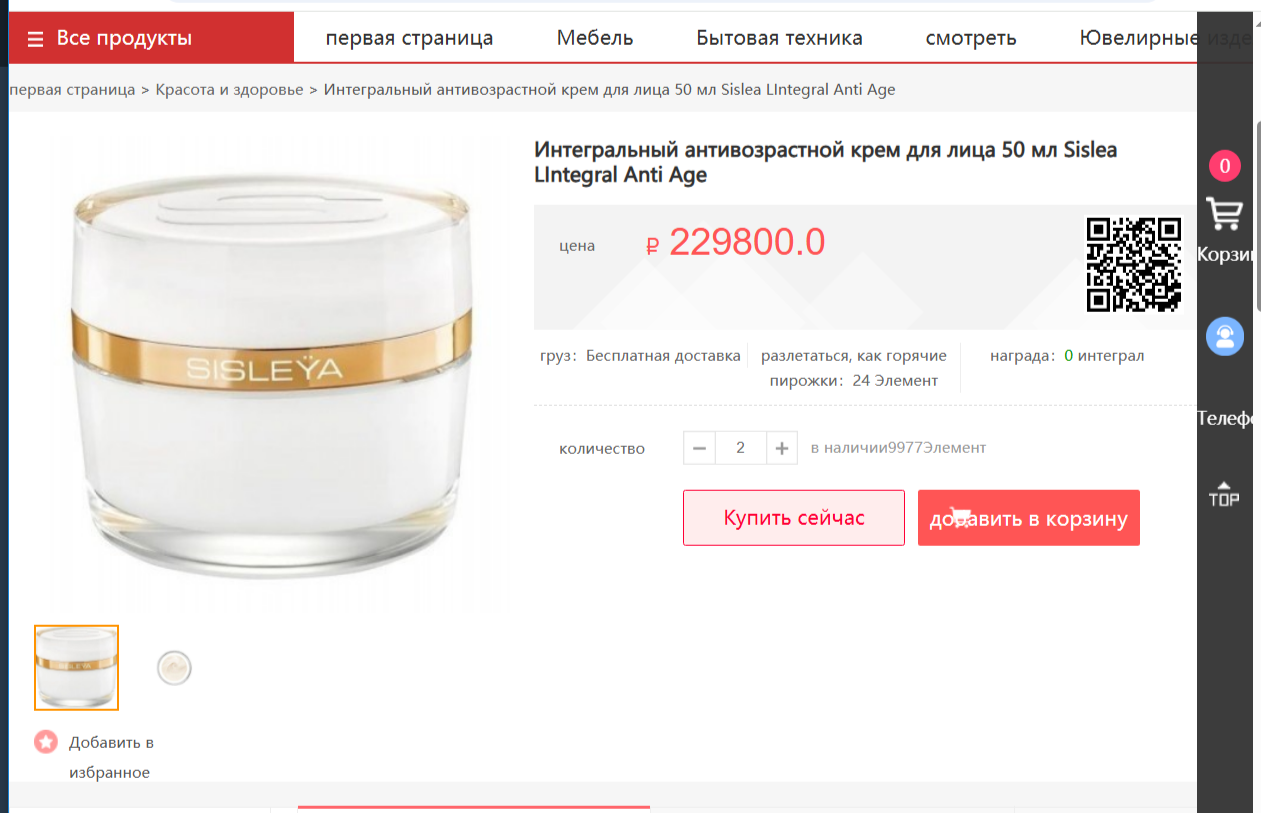Select the second round product thumbnail
The width and height of the screenshot is (1261, 813).
(174, 668)
